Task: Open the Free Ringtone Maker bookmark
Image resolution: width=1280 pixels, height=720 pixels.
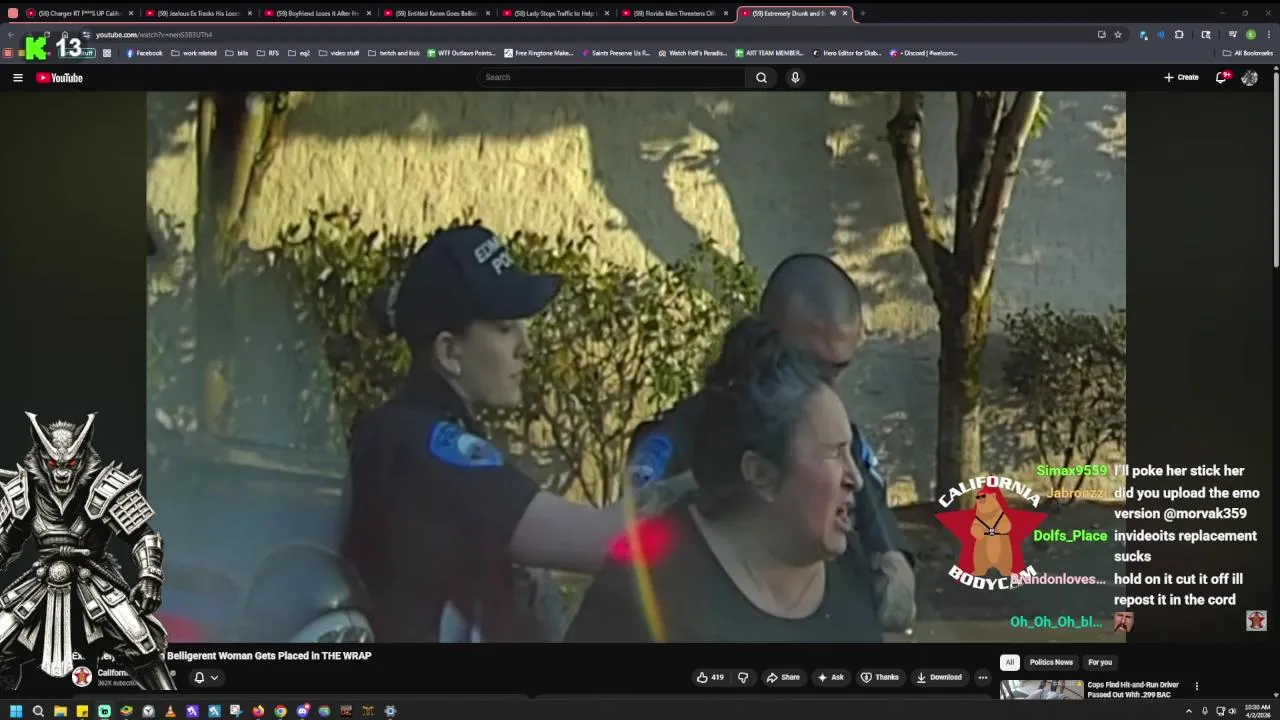Action: click(539, 53)
